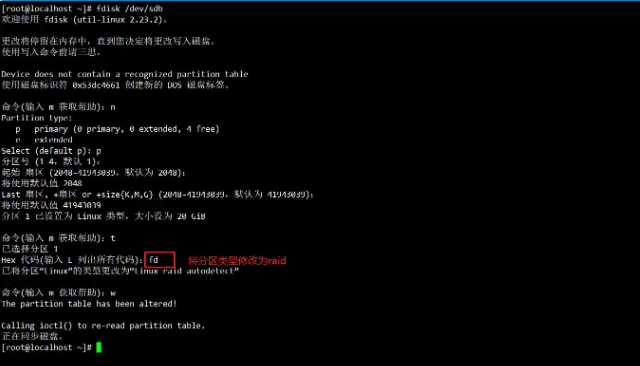Click the line showing size 20 GiB
Screen dimensions: 640x366
click(x=103, y=216)
